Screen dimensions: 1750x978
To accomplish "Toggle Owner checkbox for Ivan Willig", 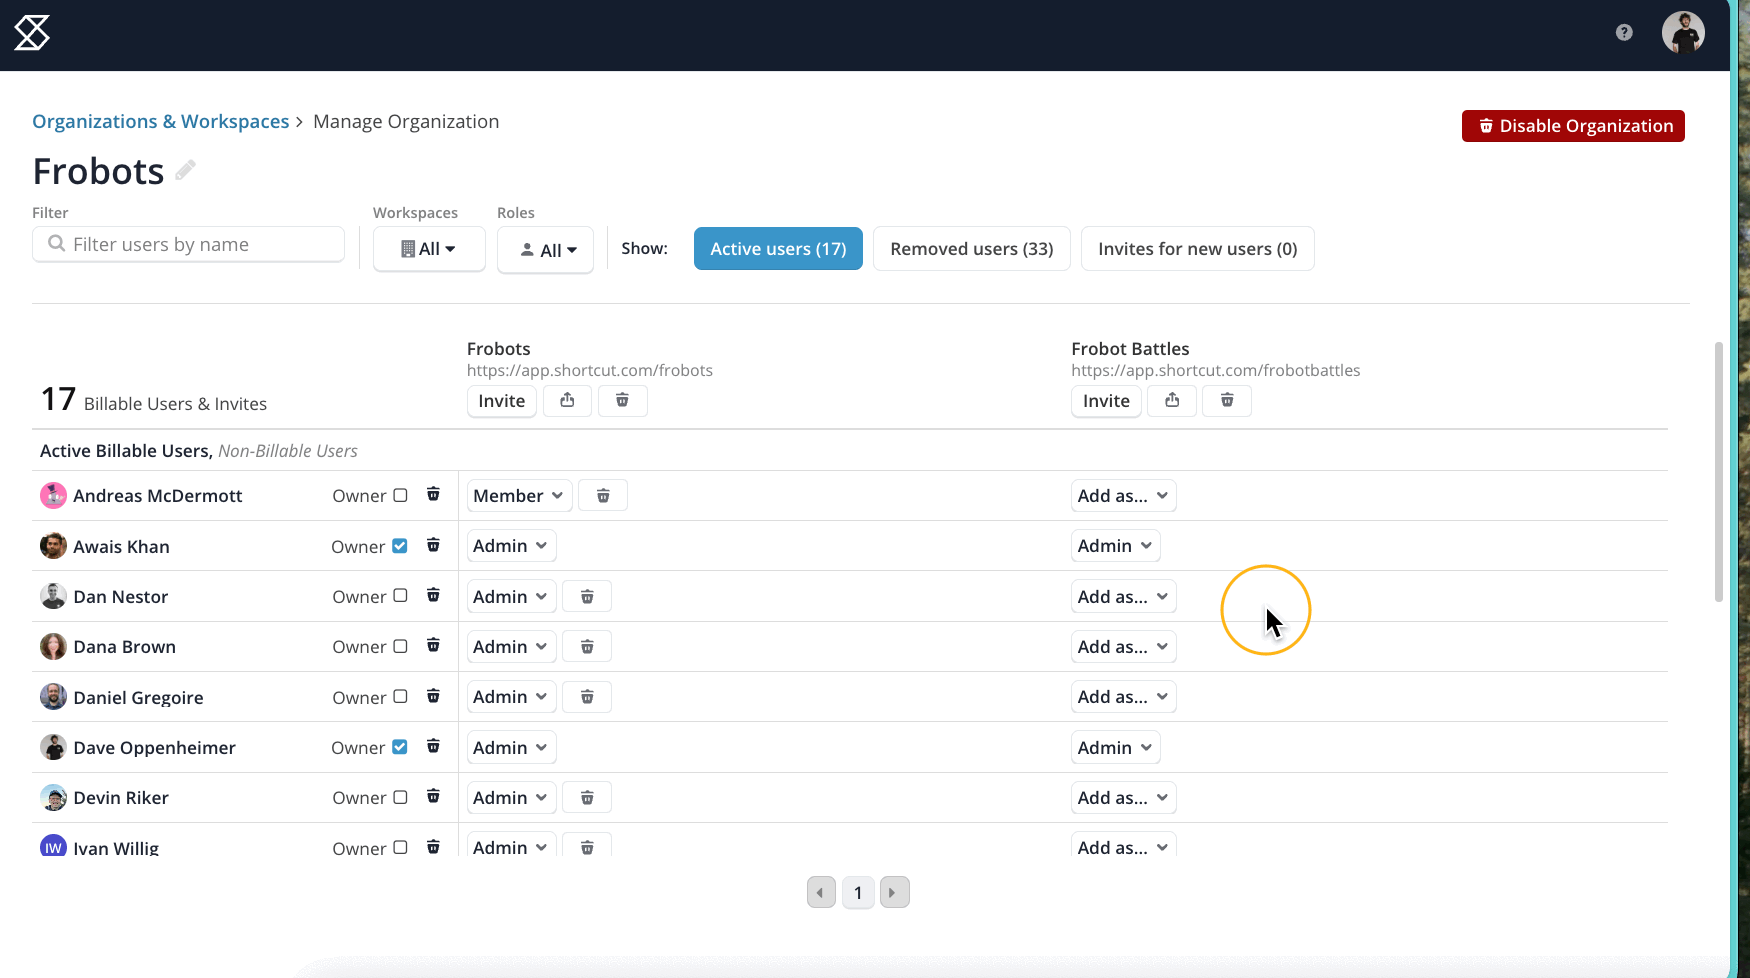I will pyautogui.click(x=400, y=847).
